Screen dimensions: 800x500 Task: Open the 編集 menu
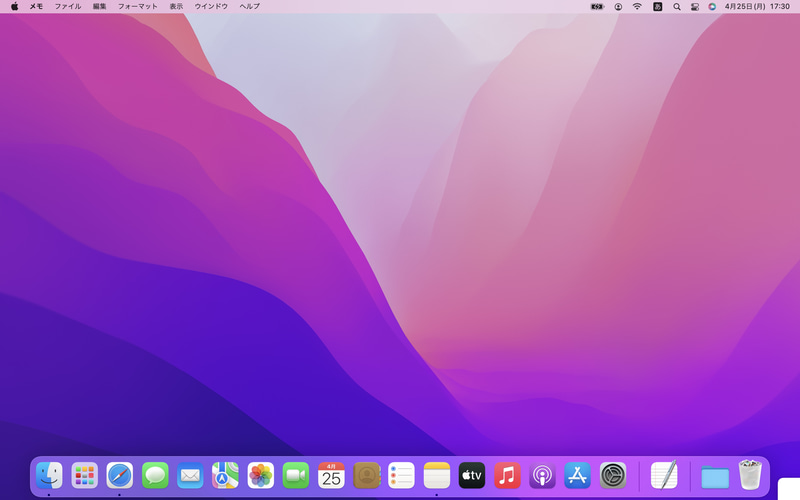[99, 6]
